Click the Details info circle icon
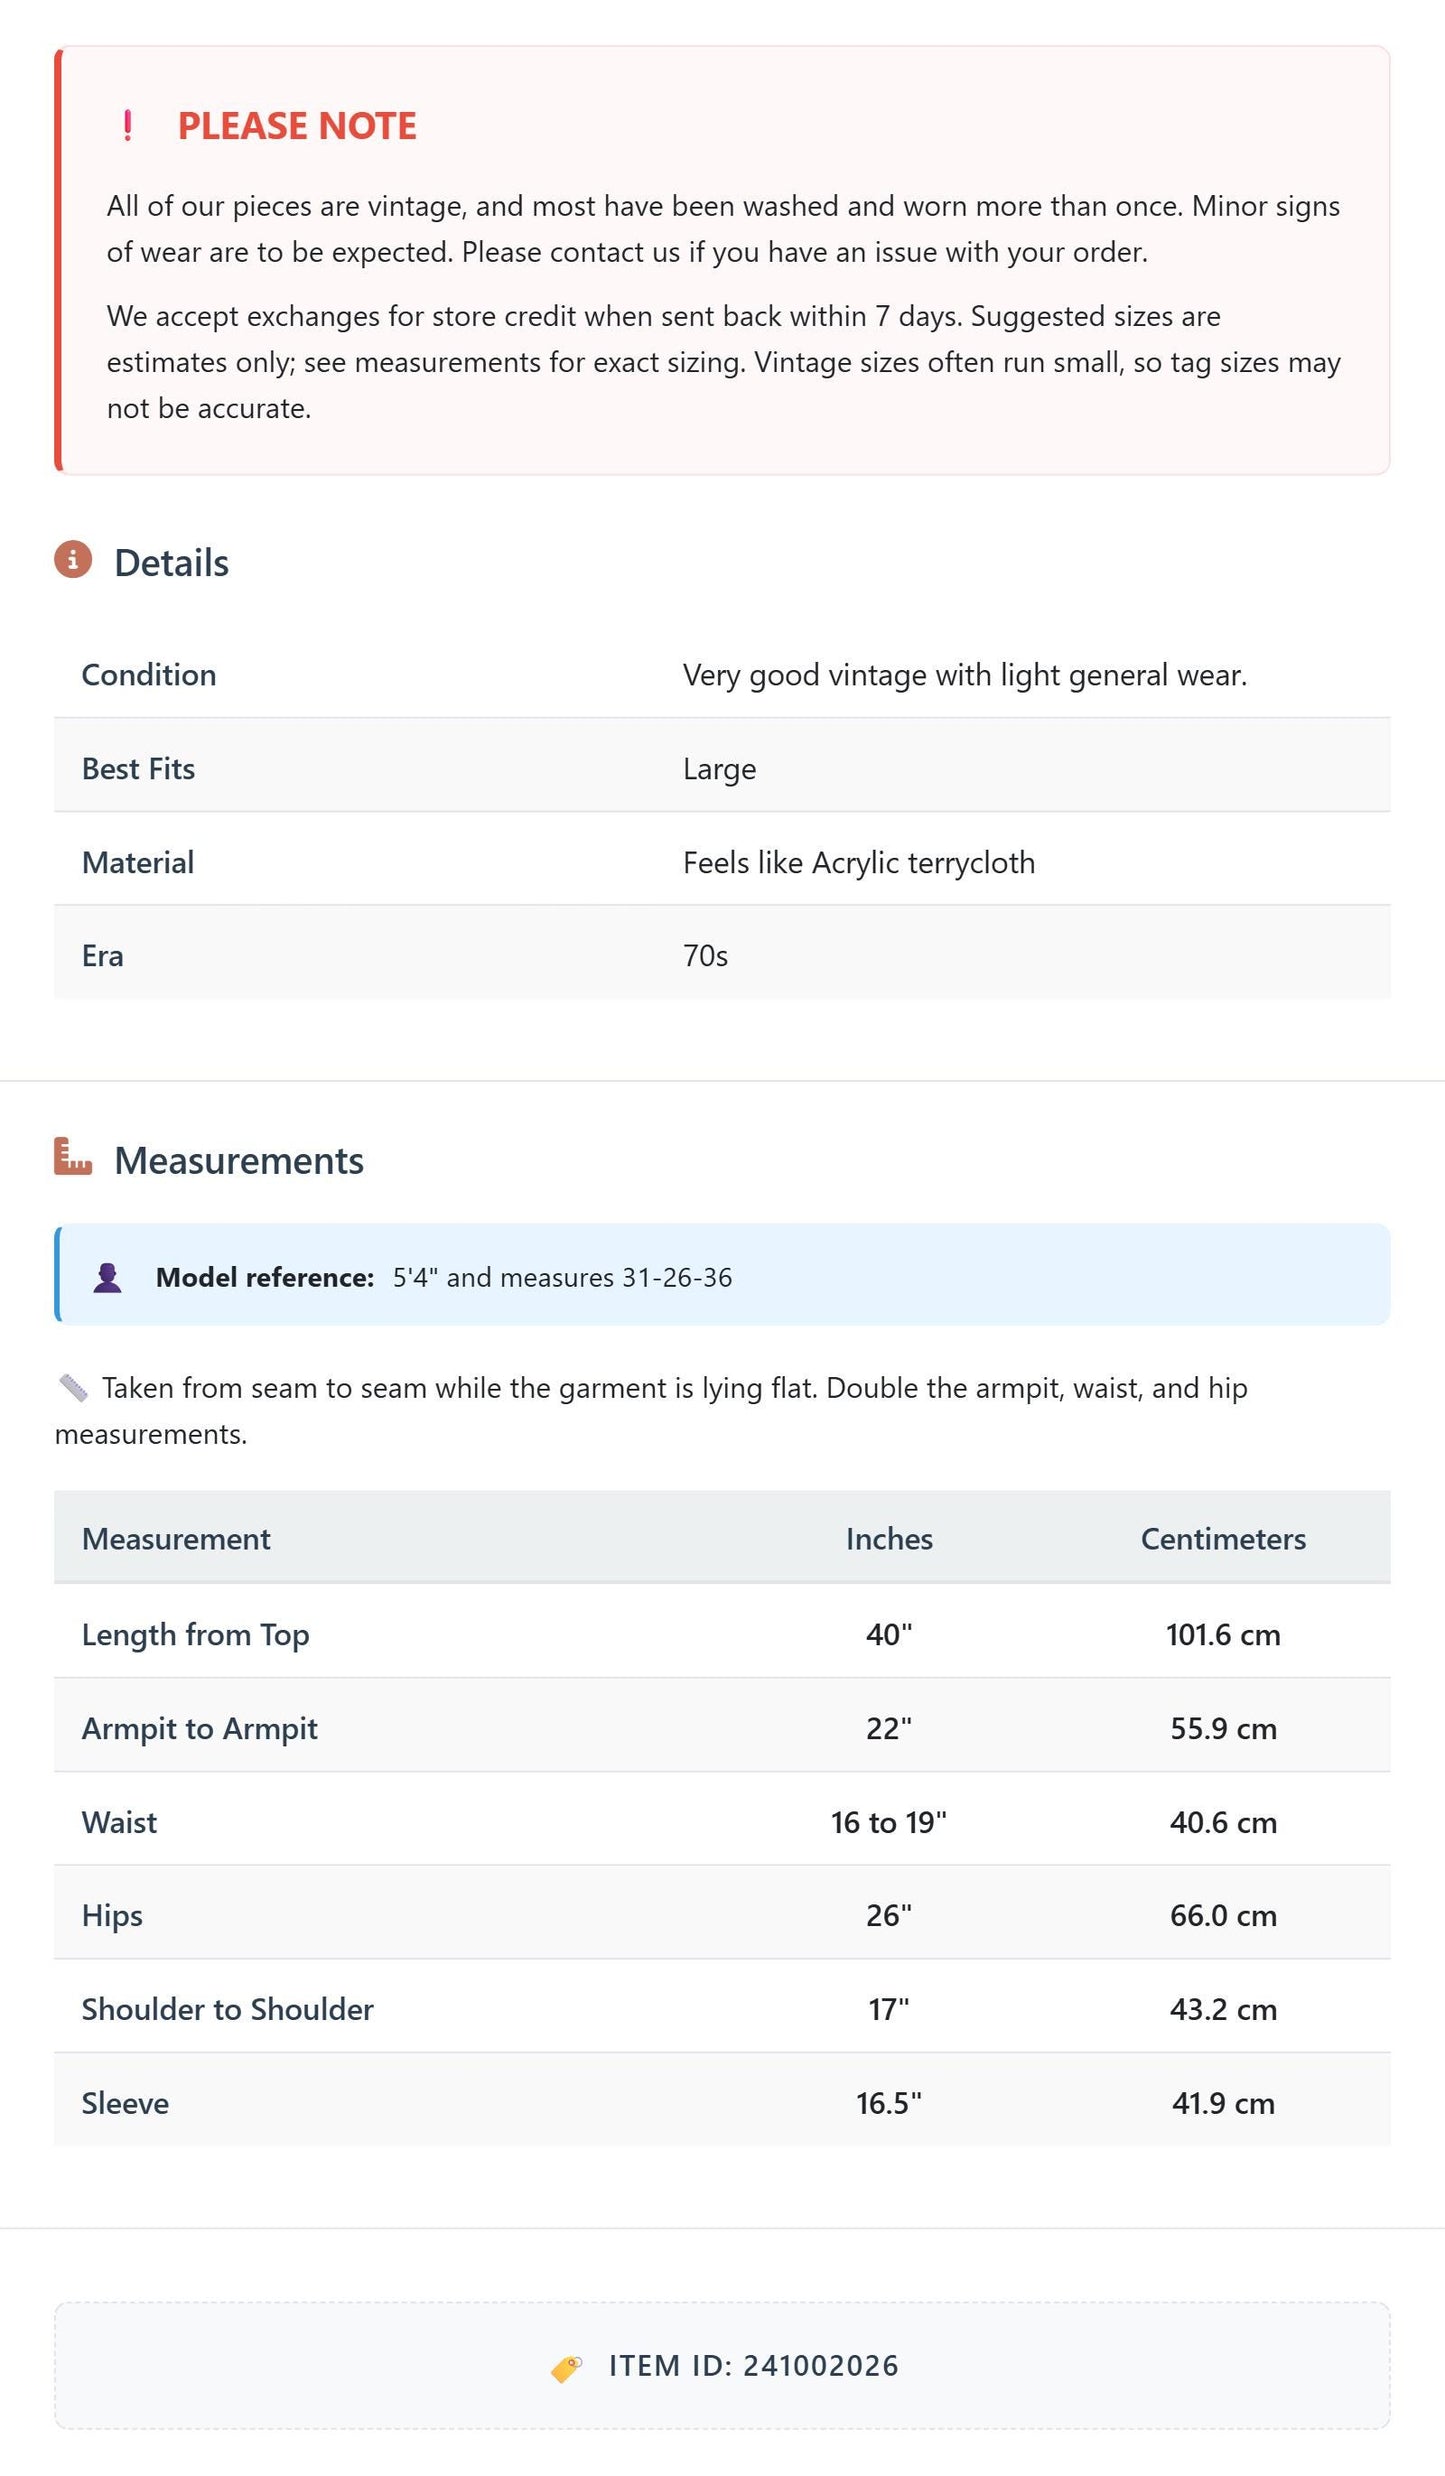Screen dimensions: 1445x2476 73,560
